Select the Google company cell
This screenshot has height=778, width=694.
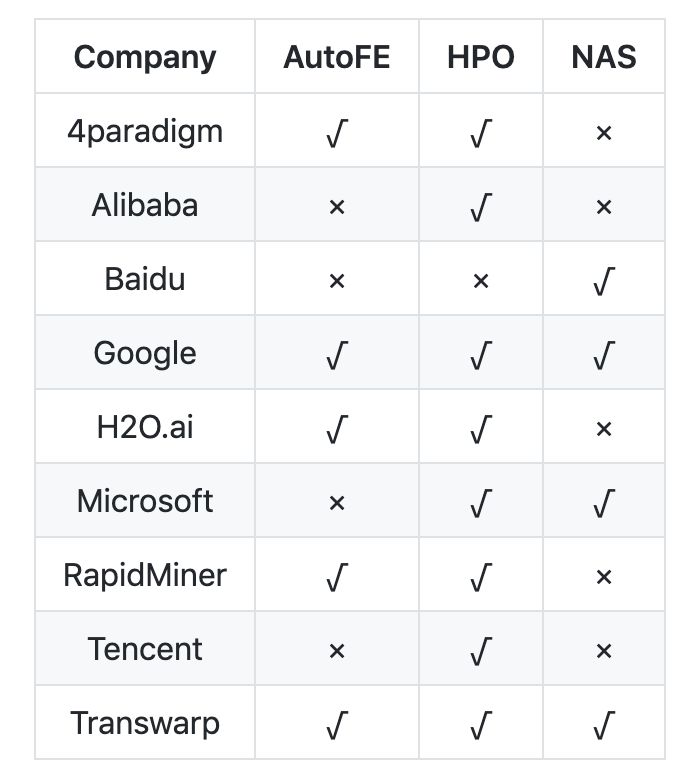coord(145,353)
